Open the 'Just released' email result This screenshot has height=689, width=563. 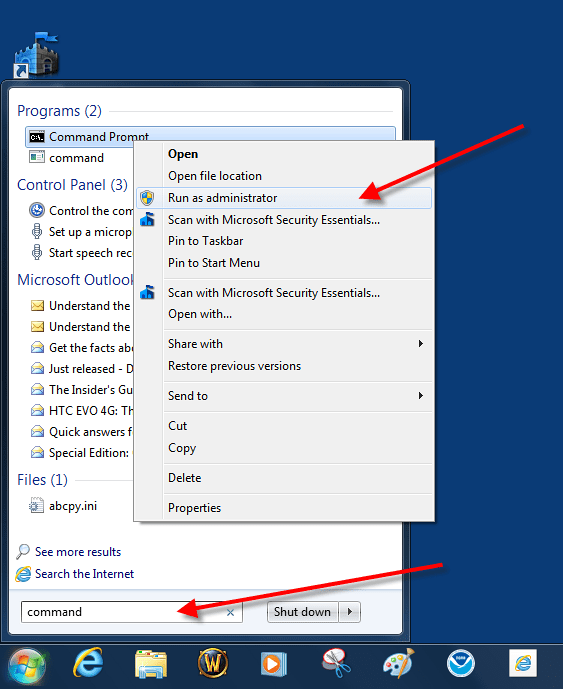tap(82, 369)
